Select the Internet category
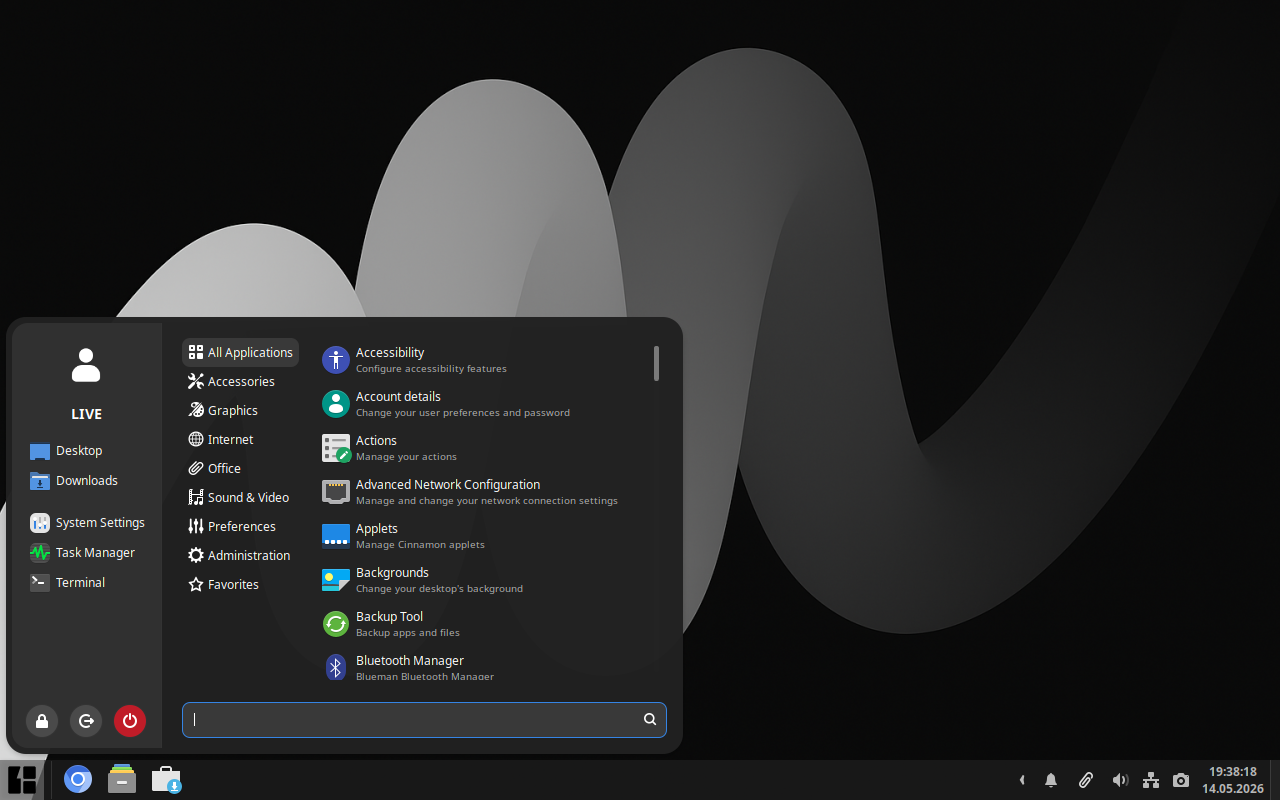 tap(240, 439)
